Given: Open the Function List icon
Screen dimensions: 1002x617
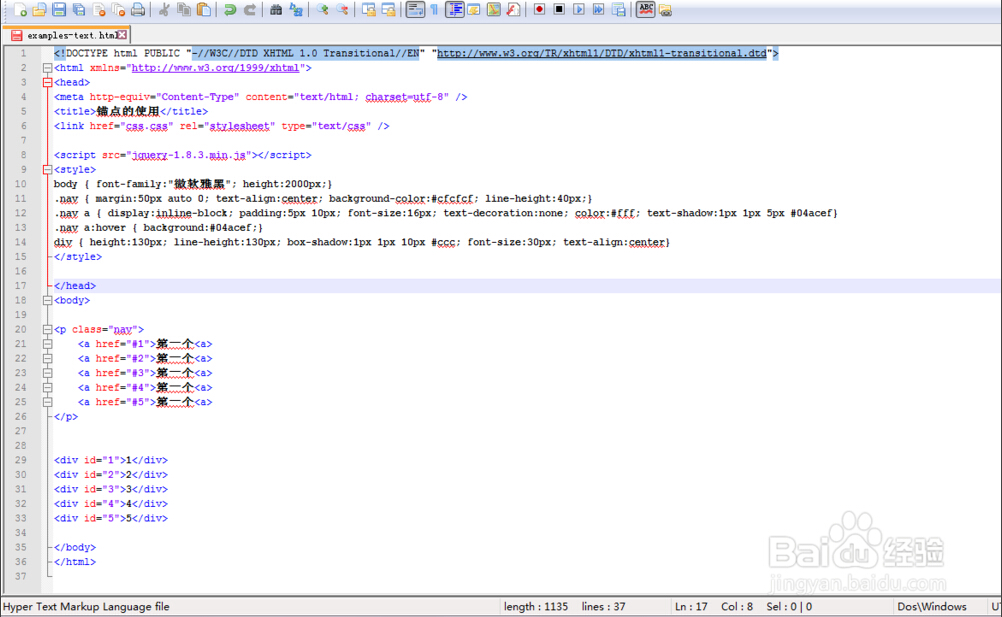Looking at the screenshot, I should click(x=513, y=10).
